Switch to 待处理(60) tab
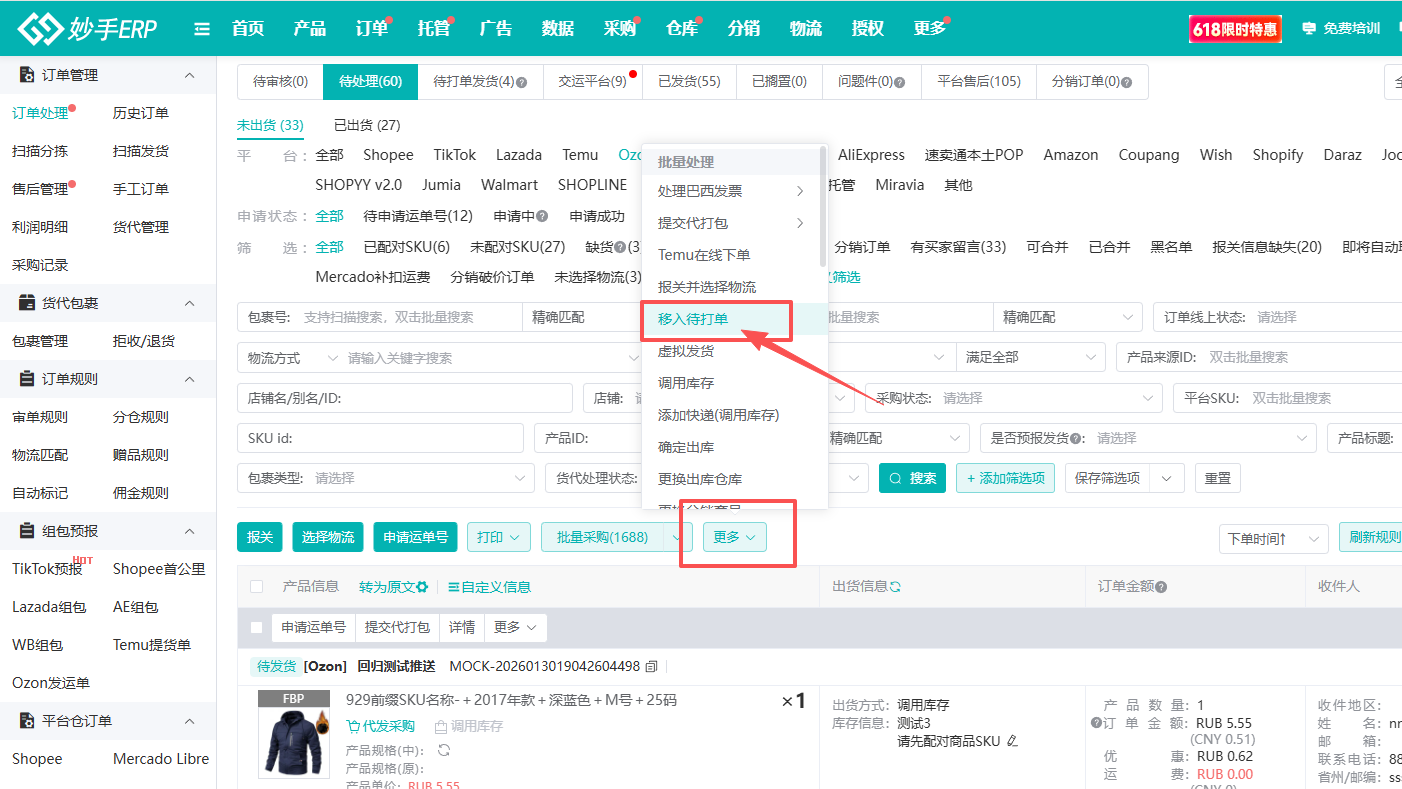Image resolution: width=1402 pixels, height=789 pixels. (x=371, y=82)
